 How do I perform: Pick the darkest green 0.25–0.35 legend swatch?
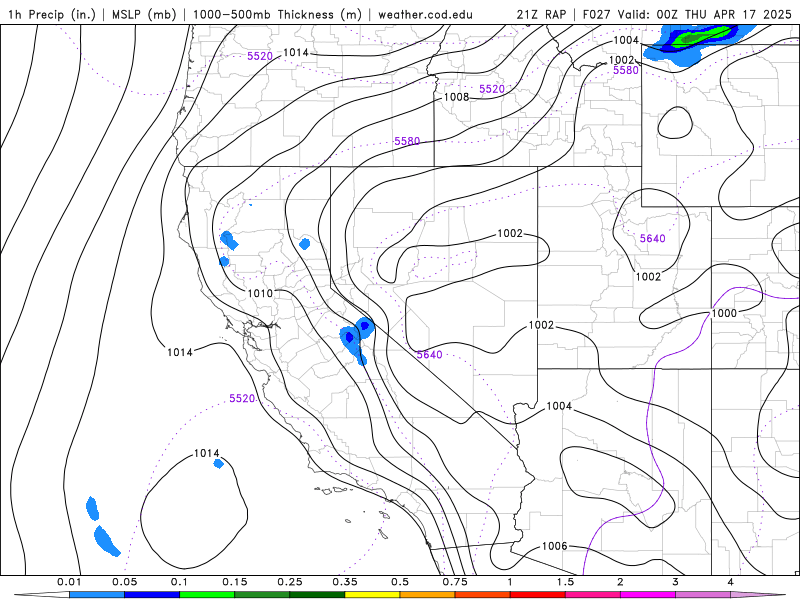[317, 595]
